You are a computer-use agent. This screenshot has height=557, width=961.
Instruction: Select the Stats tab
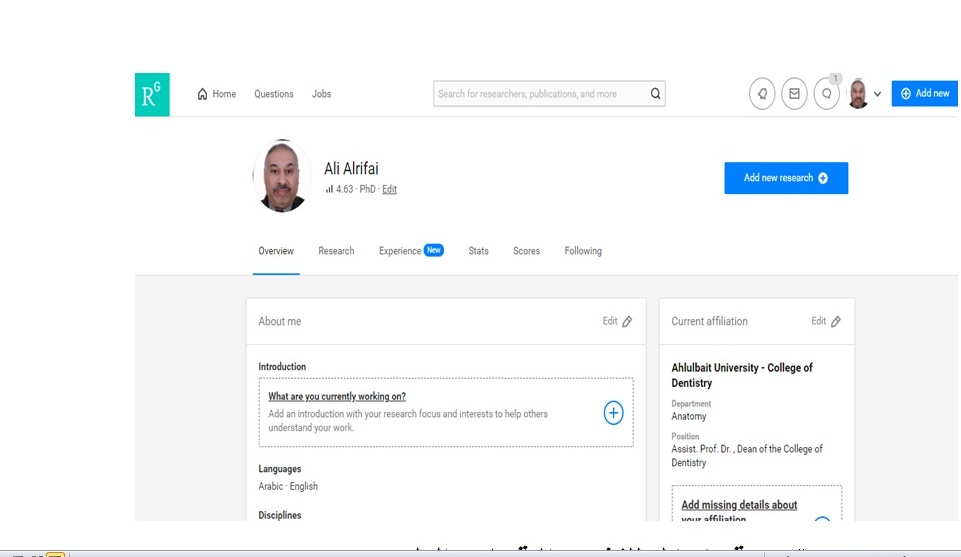(478, 251)
